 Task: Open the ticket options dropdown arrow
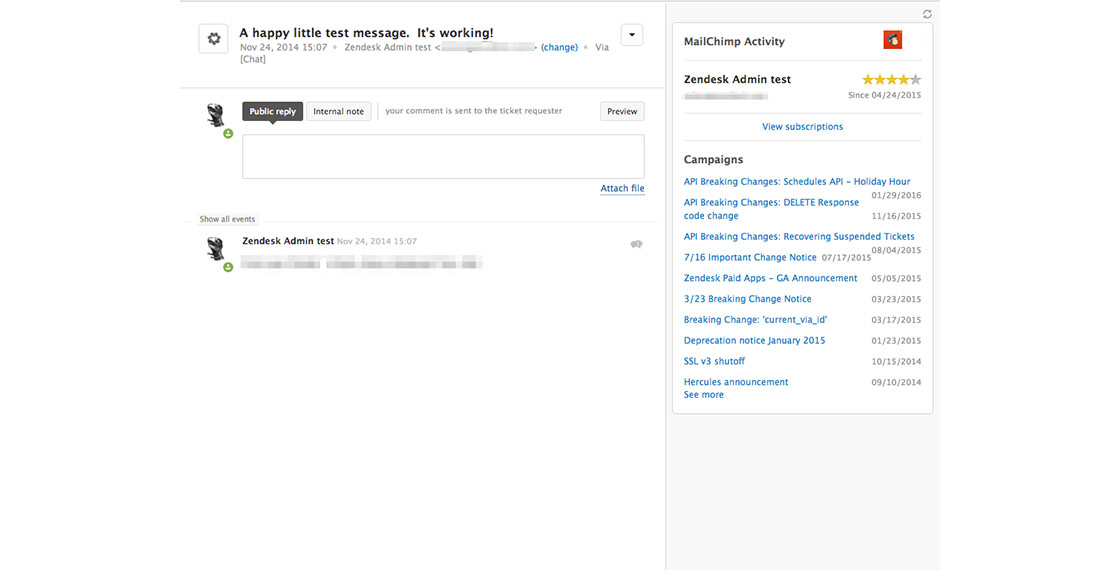pyautogui.click(x=632, y=35)
